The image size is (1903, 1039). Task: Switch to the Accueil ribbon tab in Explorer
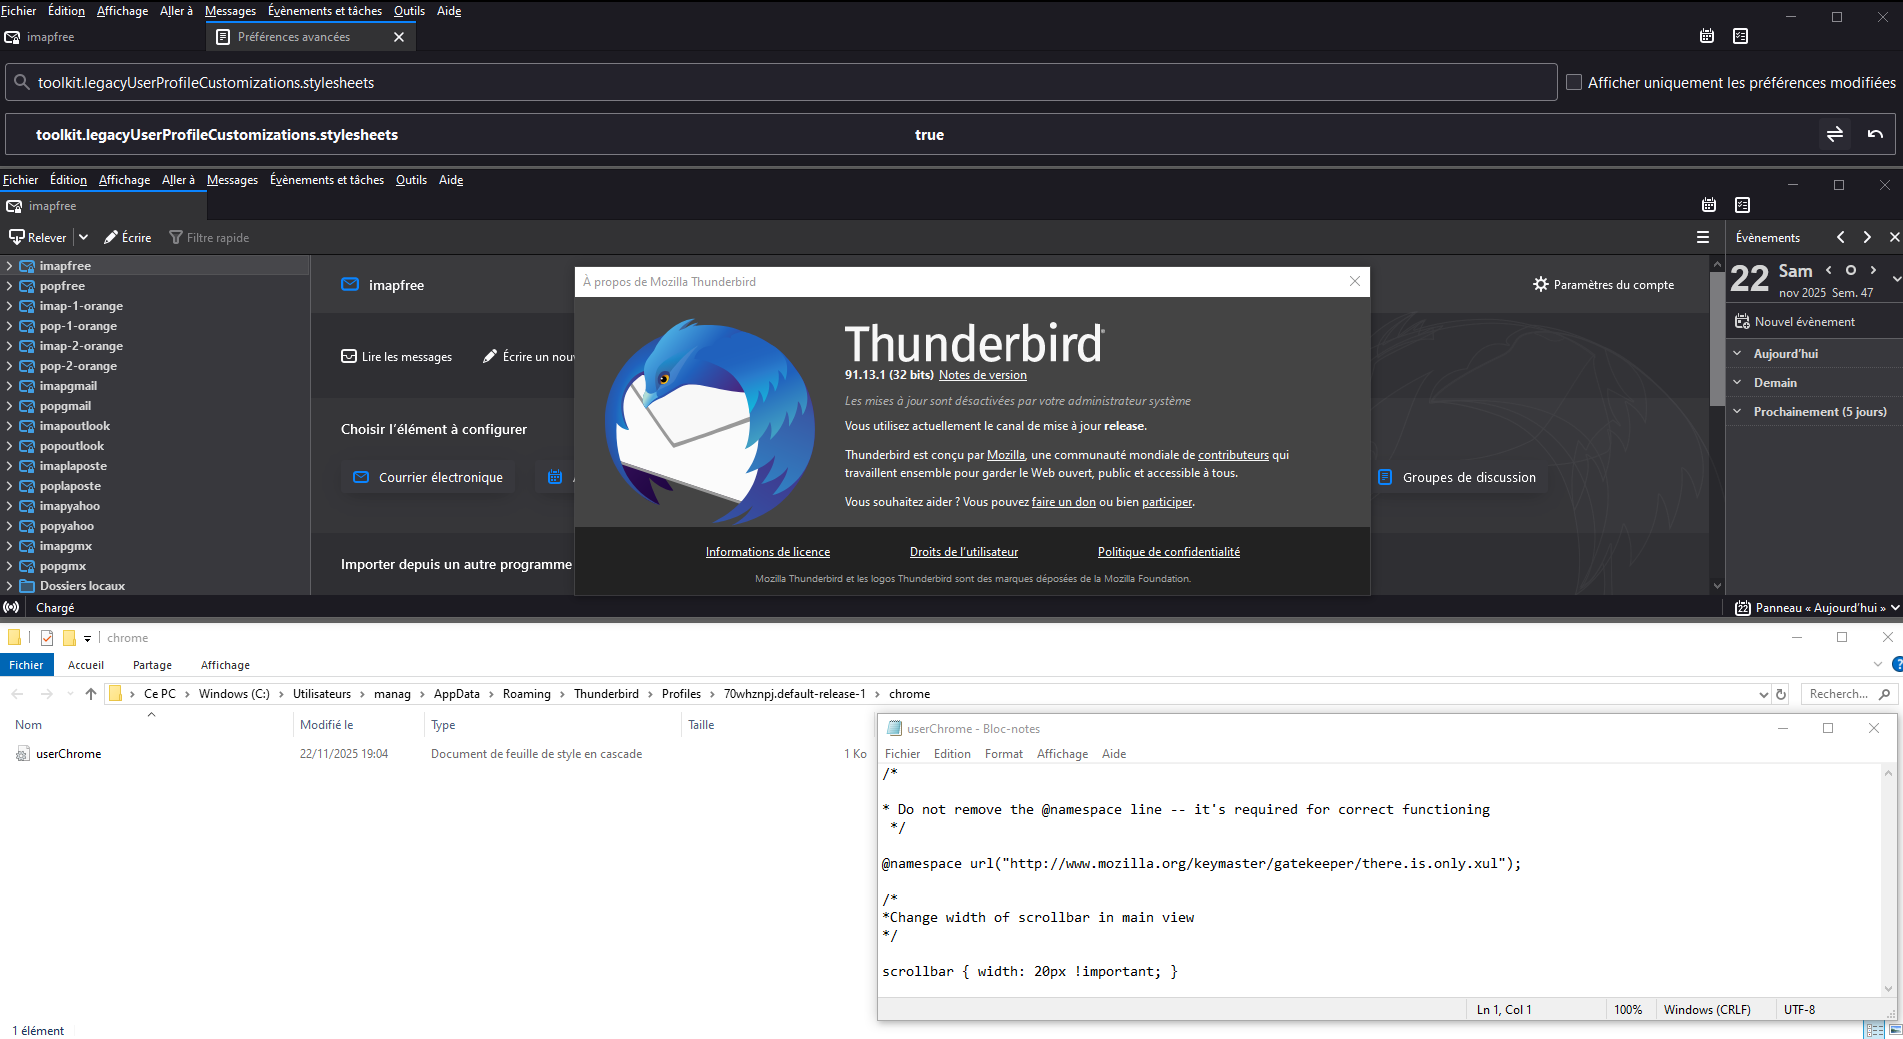[x=86, y=665]
